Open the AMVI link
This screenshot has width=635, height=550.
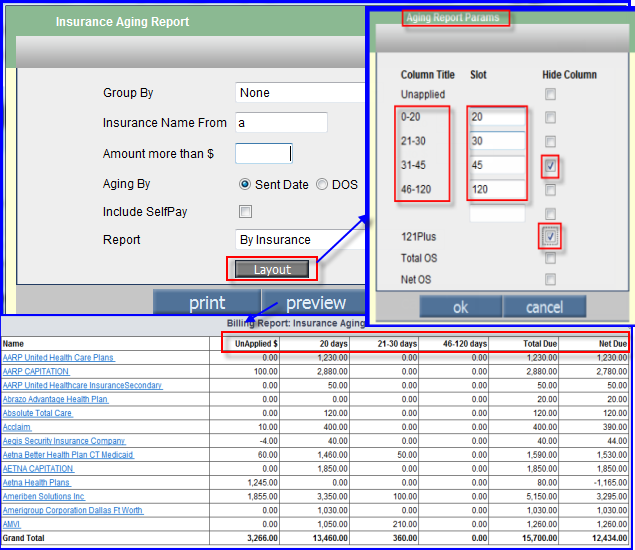11,524
